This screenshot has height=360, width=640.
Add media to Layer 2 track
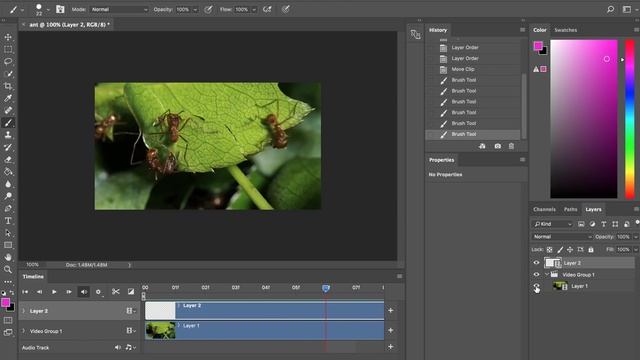tap(391, 311)
